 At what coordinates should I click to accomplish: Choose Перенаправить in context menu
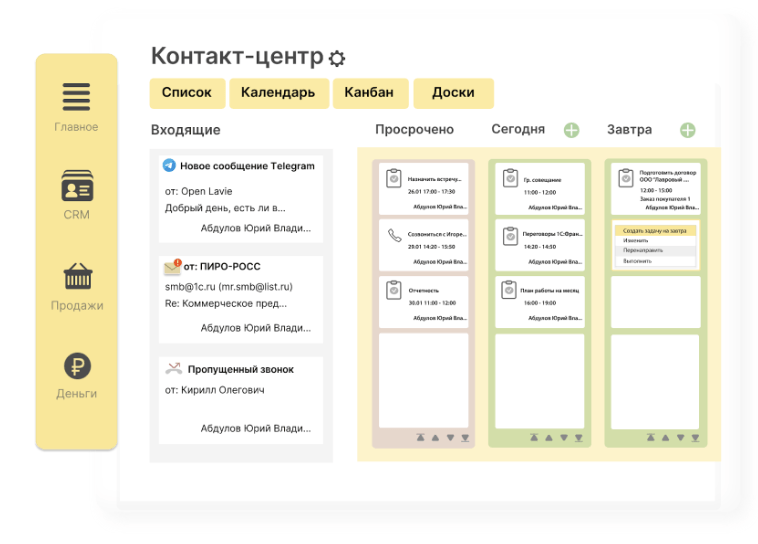tap(655, 250)
